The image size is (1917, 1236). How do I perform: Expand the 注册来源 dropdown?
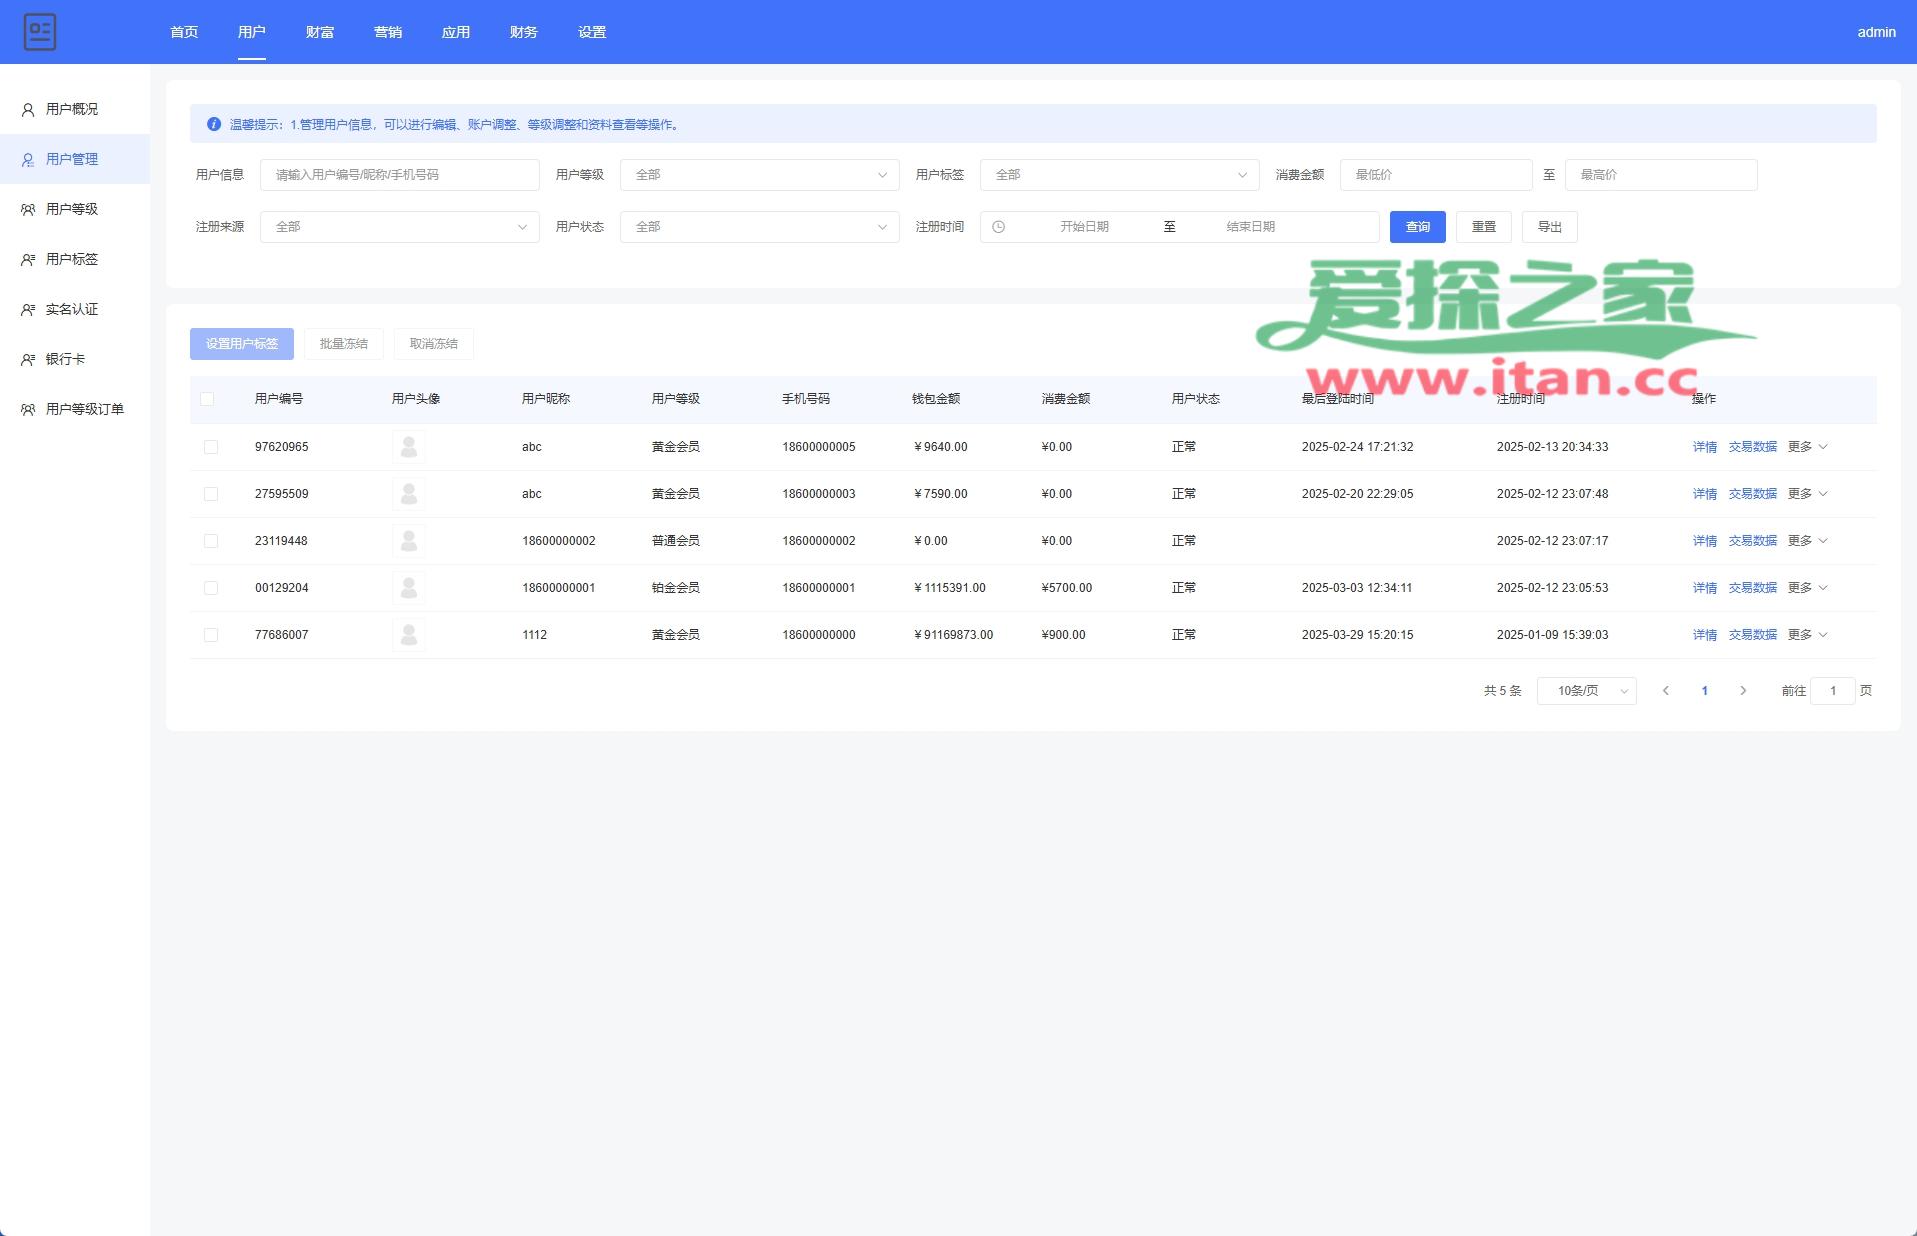coord(399,227)
